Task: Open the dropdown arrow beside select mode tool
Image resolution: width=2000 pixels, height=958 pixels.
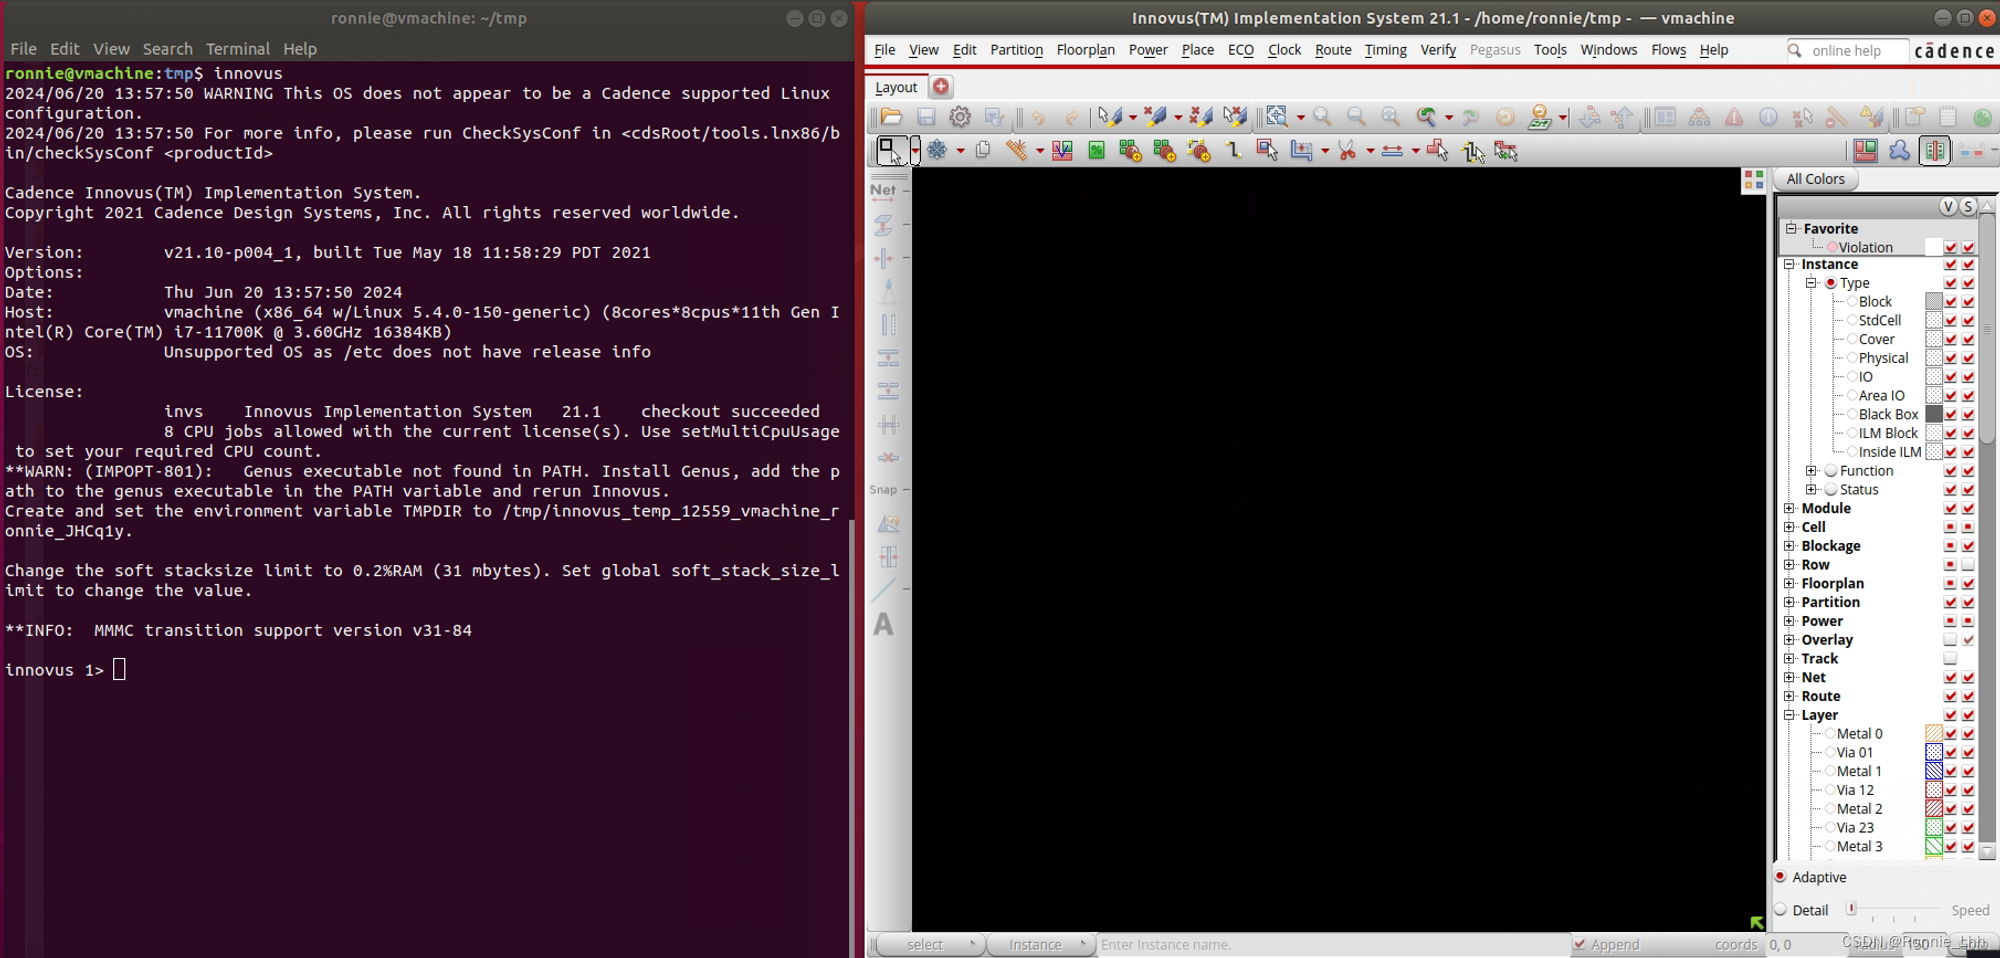Action: tap(915, 151)
